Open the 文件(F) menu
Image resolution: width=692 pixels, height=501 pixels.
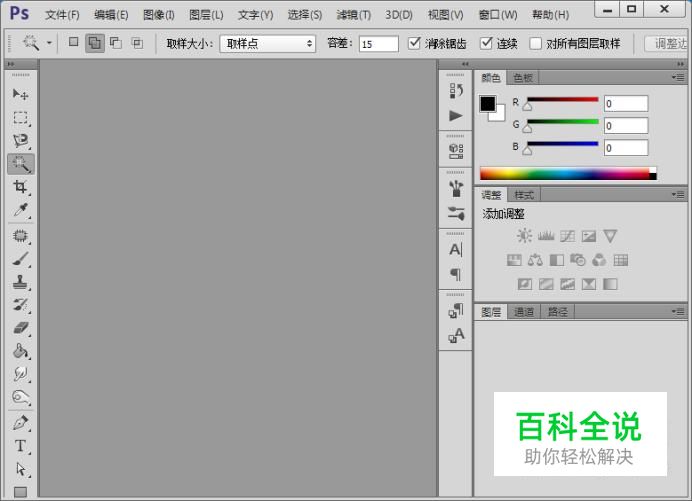point(62,15)
